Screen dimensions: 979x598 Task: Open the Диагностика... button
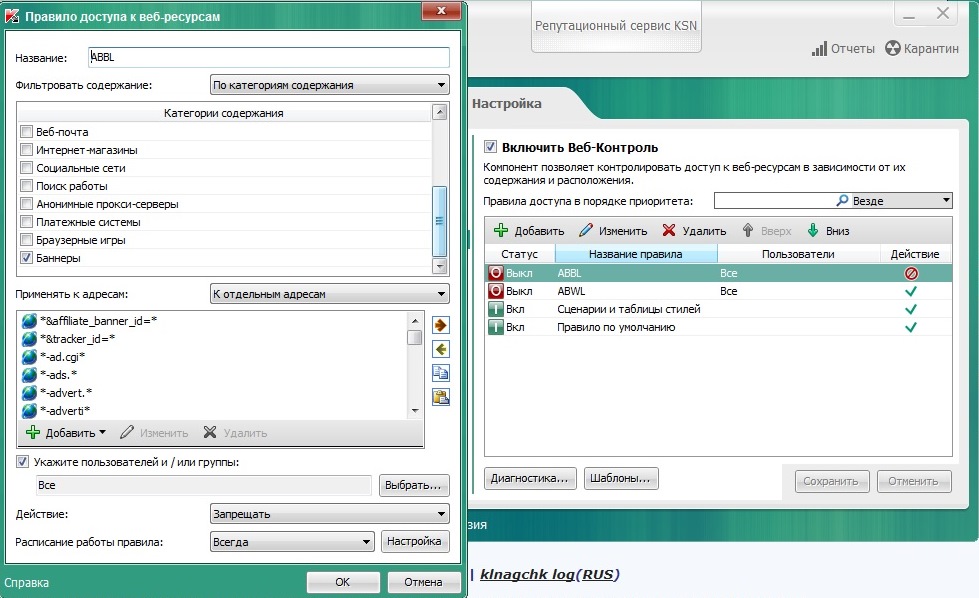pyautogui.click(x=529, y=478)
